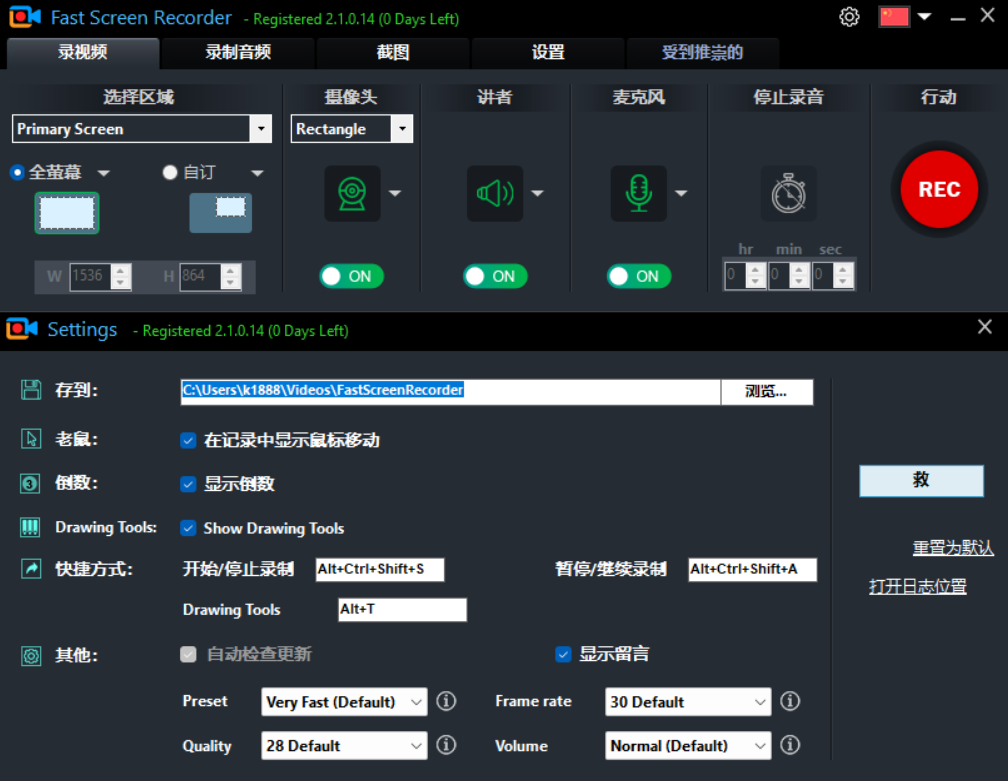Open the info icon next to Frame rate
This screenshot has height=781, width=1008.
pyautogui.click(x=790, y=702)
